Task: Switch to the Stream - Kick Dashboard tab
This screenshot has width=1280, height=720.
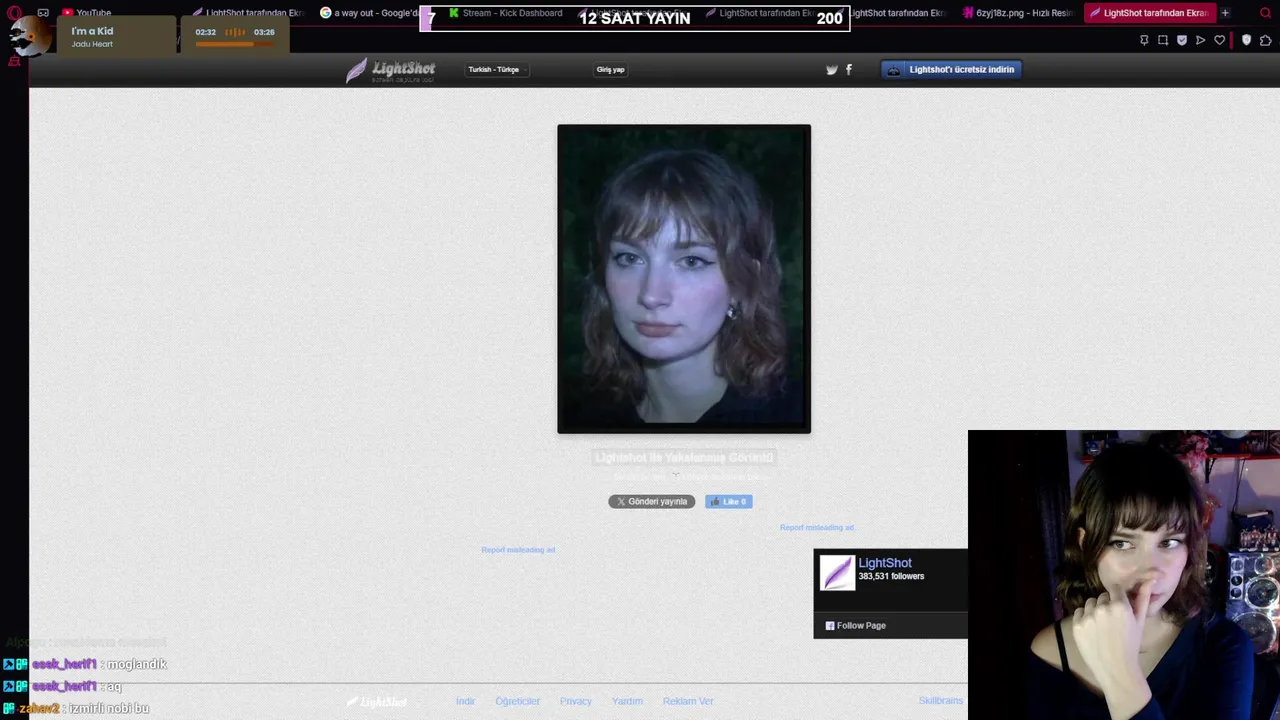Action: pos(505,13)
